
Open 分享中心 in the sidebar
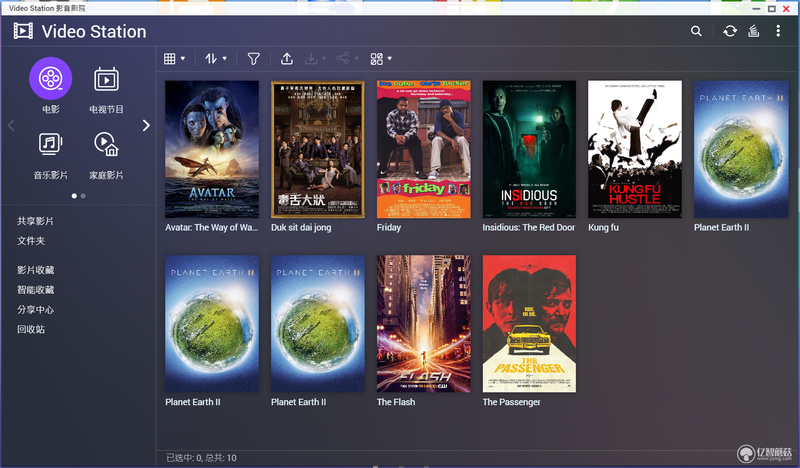pyautogui.click(x=35, y=310)
